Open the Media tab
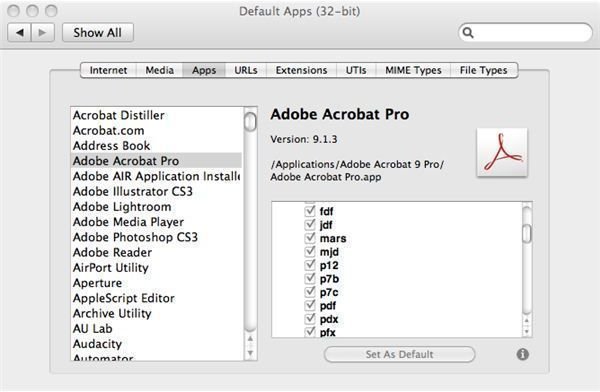 tap(160, 70)
